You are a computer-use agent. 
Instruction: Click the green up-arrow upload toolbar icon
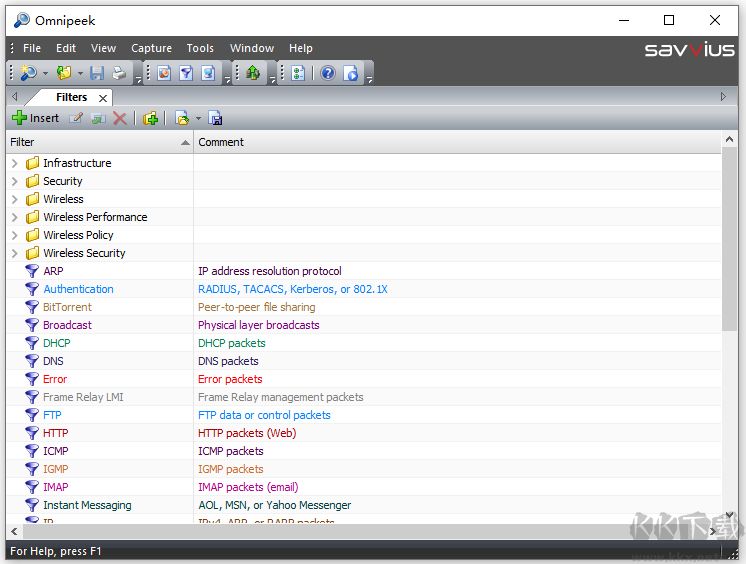253,73
